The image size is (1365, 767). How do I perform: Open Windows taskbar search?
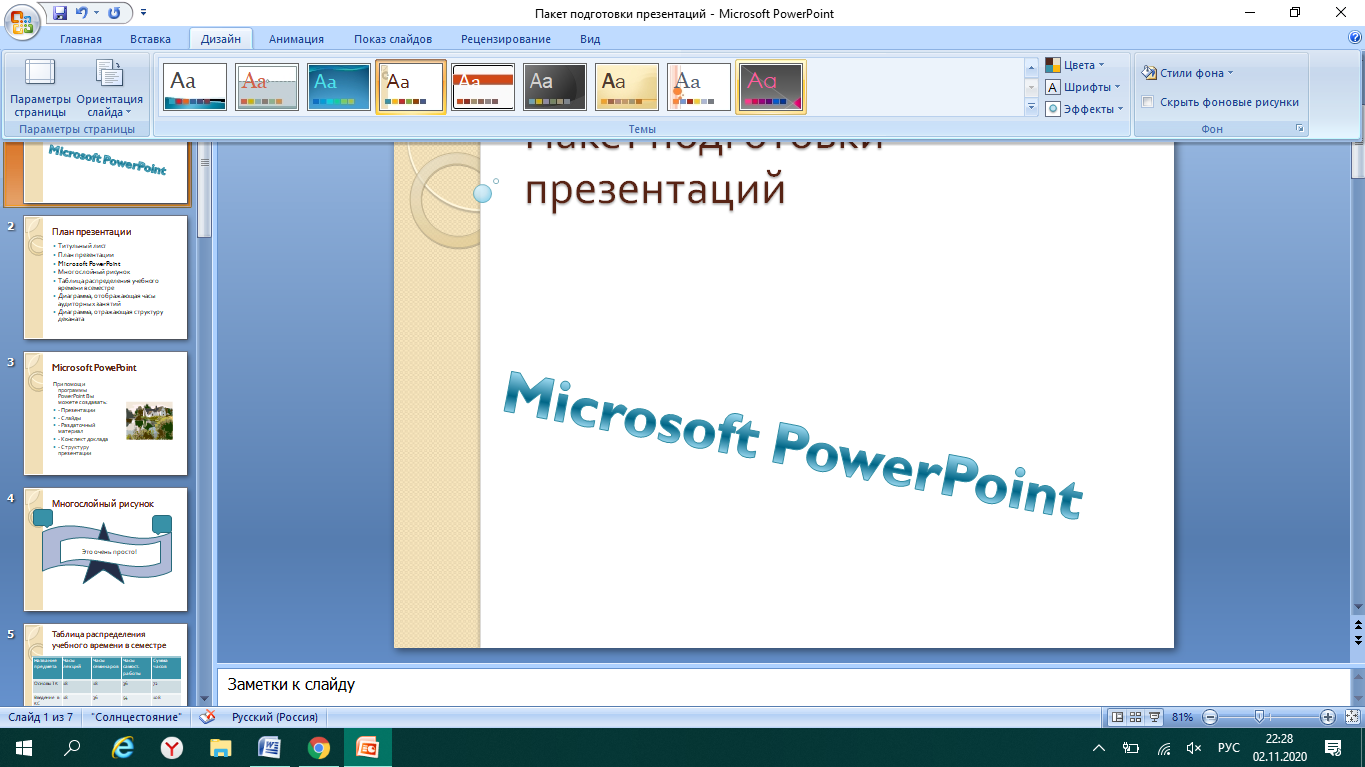[x=72, y=747]
